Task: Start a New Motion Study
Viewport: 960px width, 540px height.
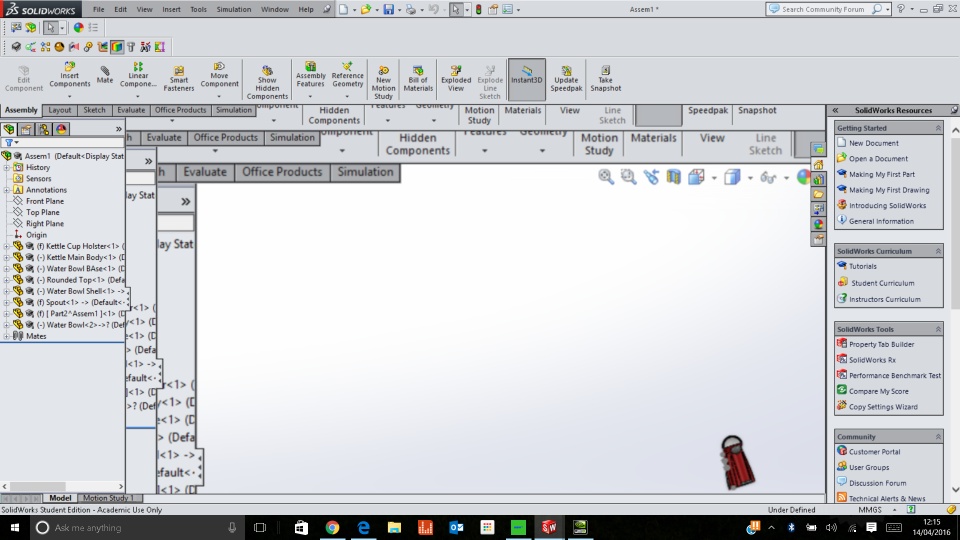Action: point(383,82)
